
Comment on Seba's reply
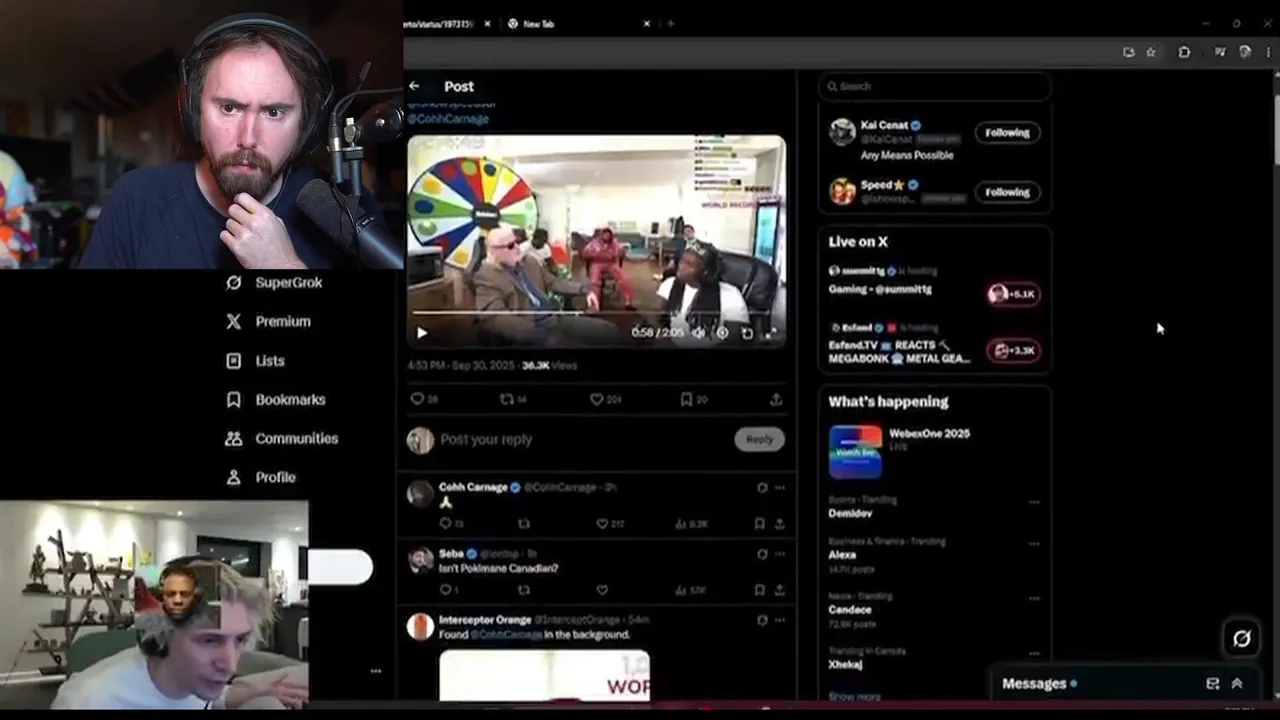tap(446, 590)
